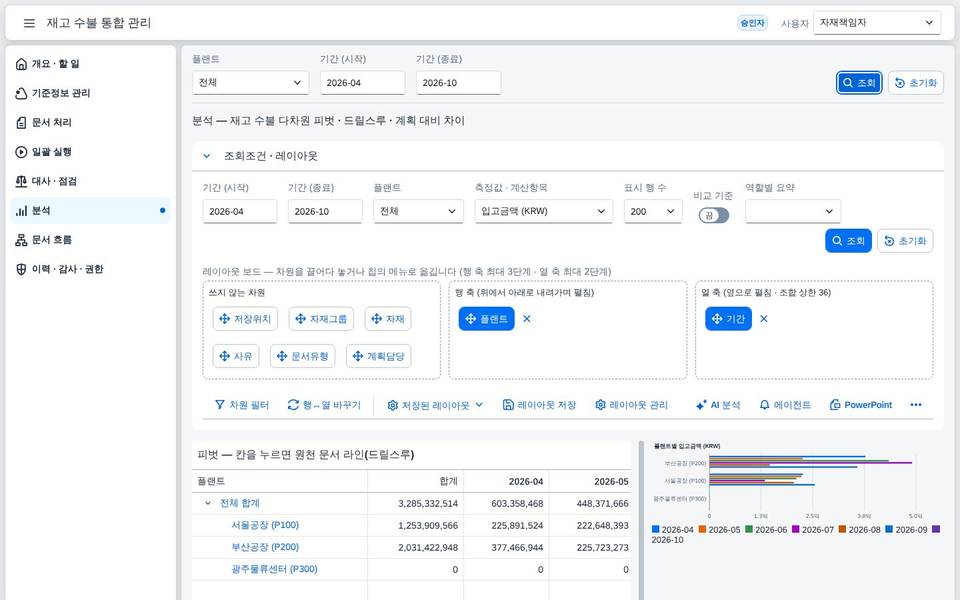Click top 기간 (종료) field 2026-10
960x600 pixels.
[x=459, y=83]
